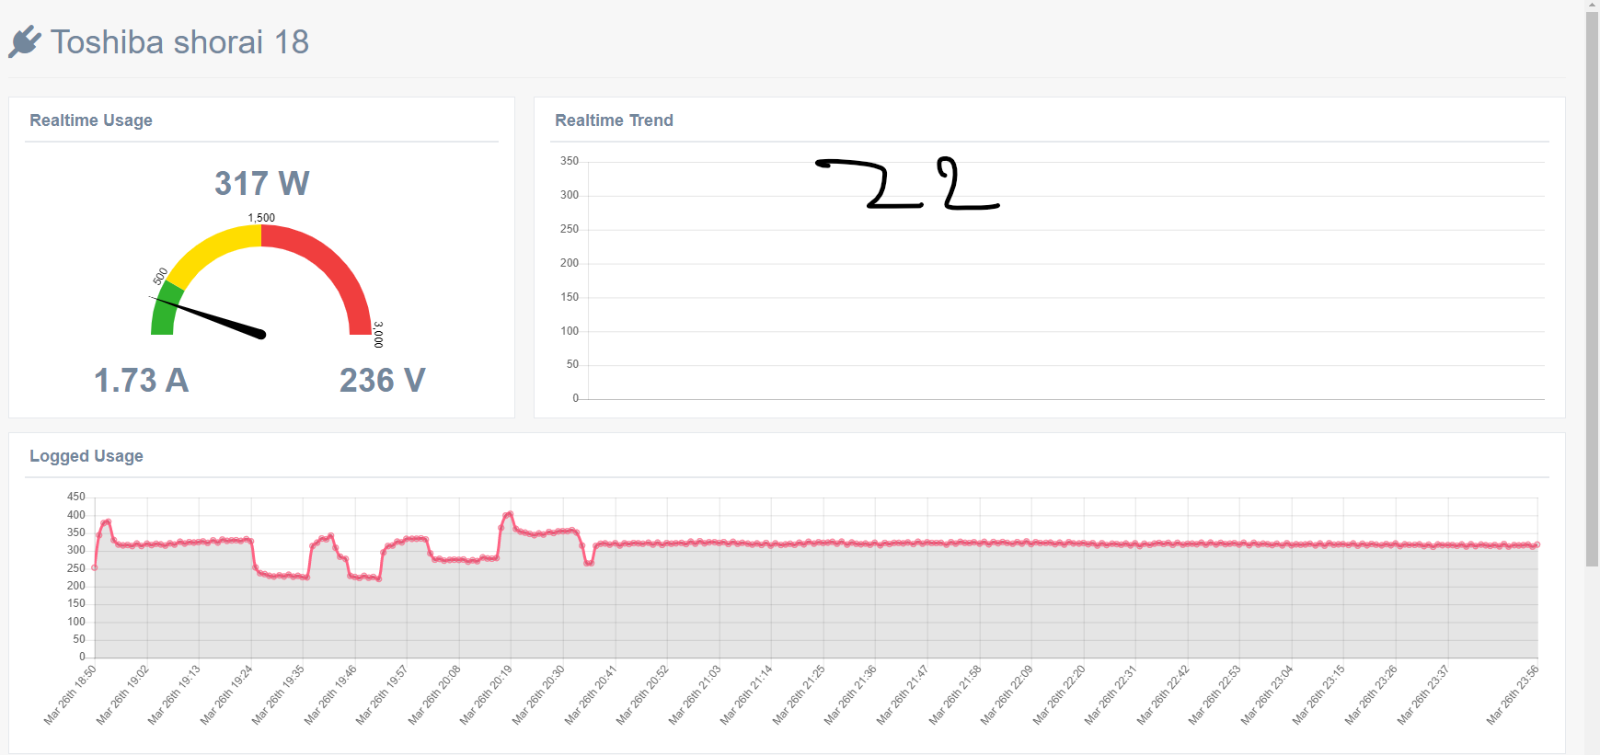Click the Mar 26th 19:46 axis label
This screenshot has width=1600, height=755.
click(x=330, y=695)
